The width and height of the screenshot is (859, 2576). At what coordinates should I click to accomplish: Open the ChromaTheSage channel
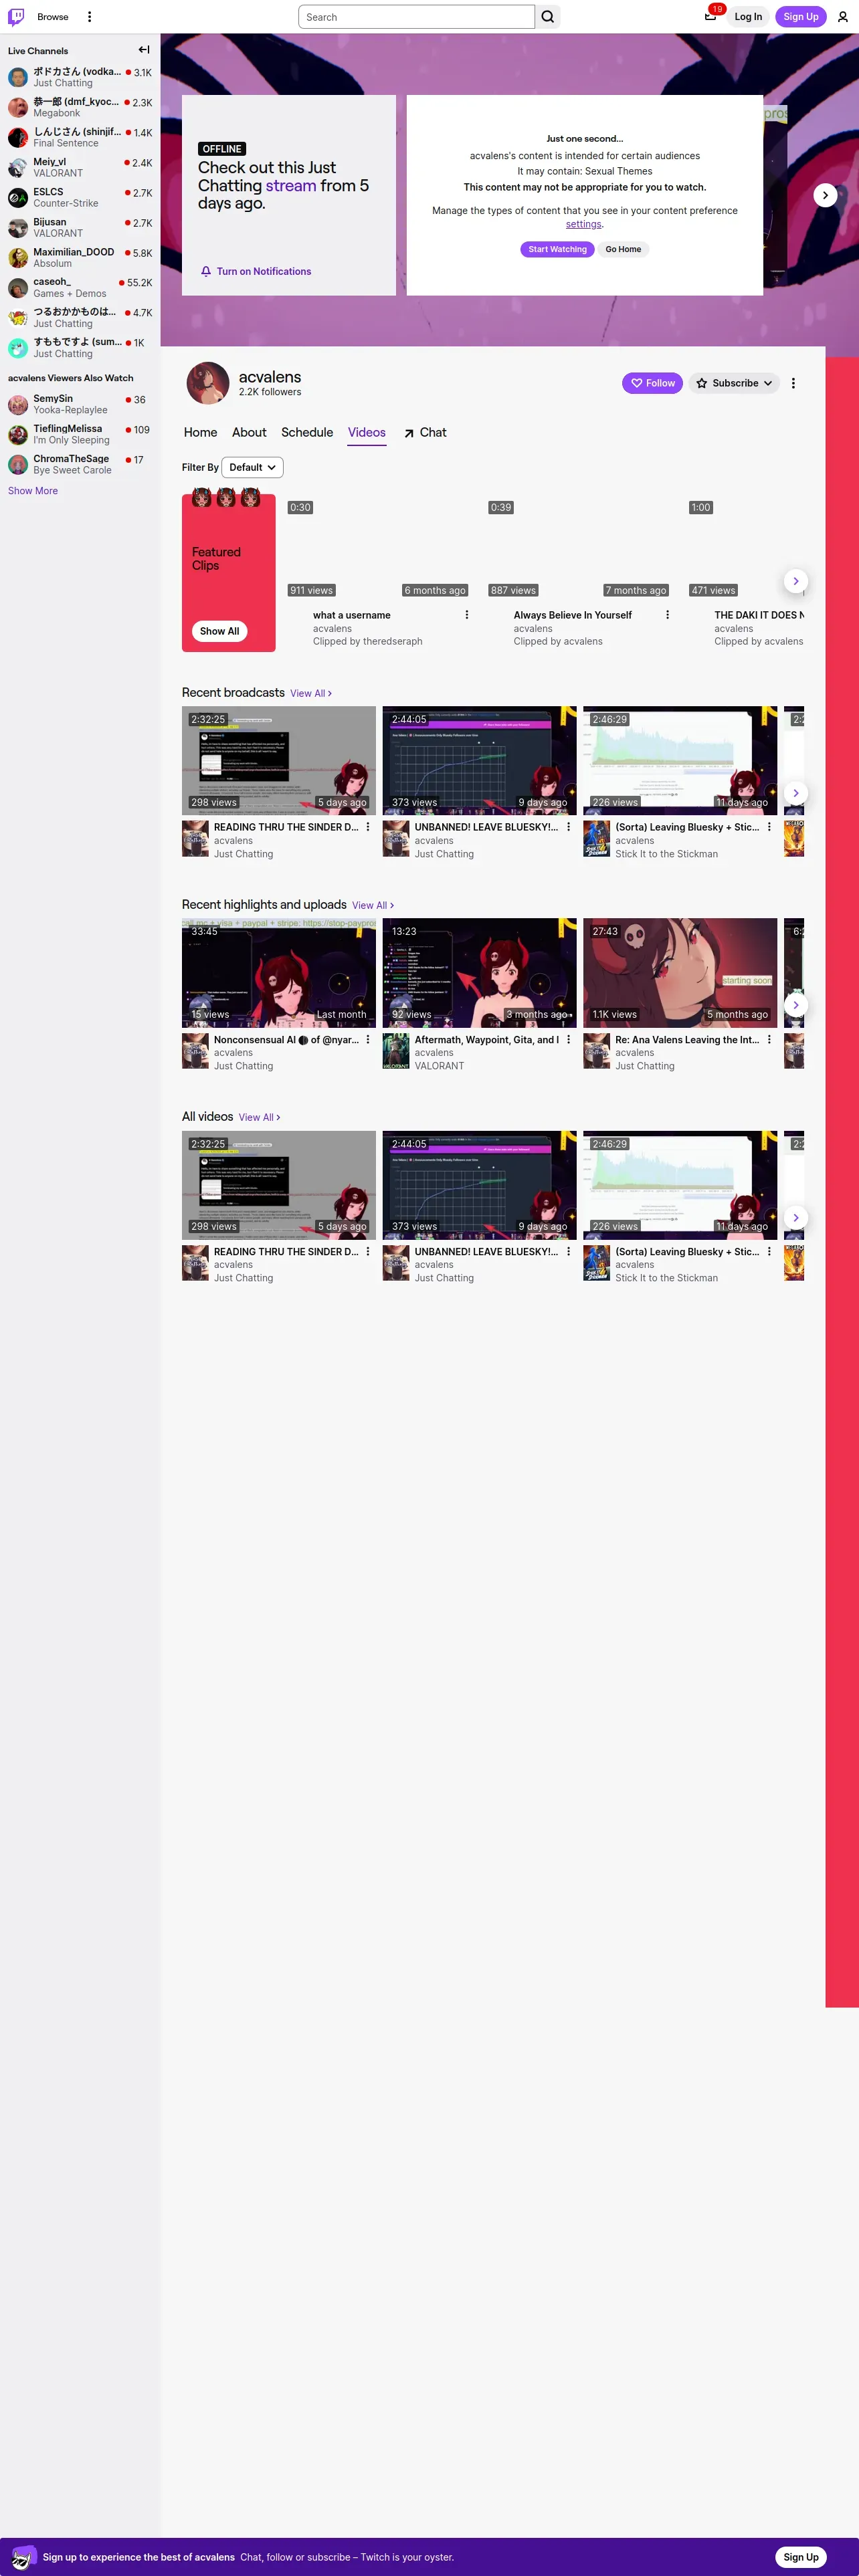(80, 464)
